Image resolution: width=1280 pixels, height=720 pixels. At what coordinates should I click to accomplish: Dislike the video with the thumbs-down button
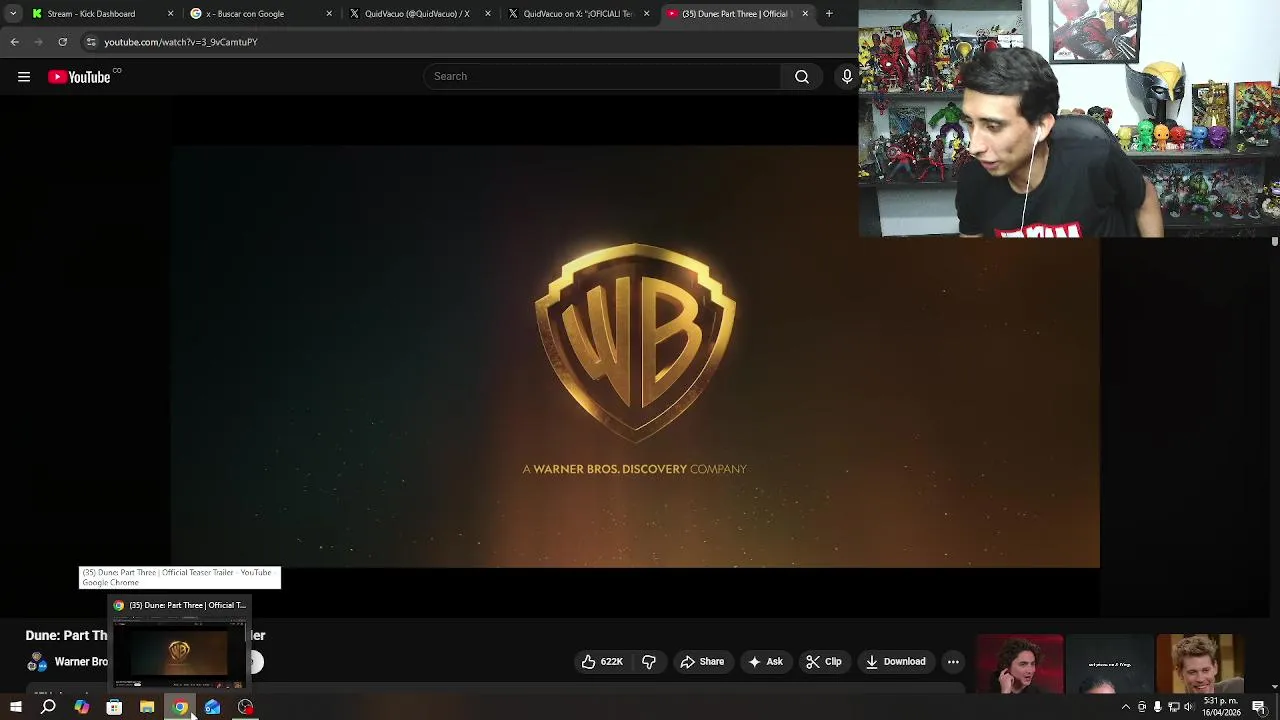649,662
